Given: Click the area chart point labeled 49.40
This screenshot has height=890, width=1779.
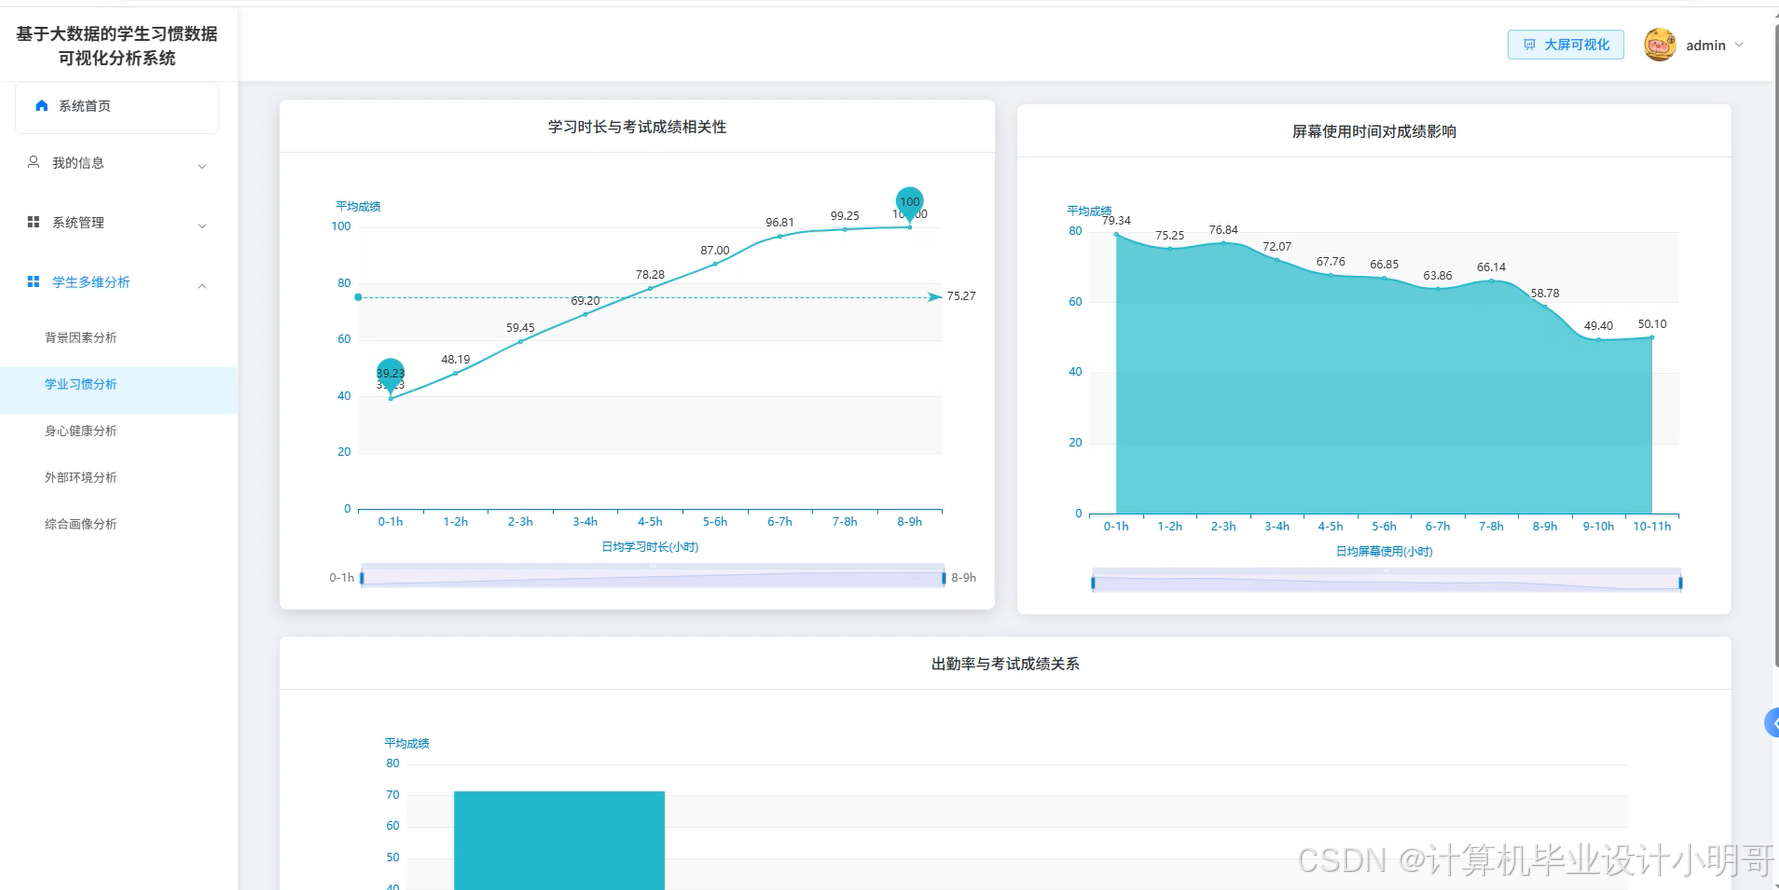Looking at the screenshot, I should tap(1598, 340).
